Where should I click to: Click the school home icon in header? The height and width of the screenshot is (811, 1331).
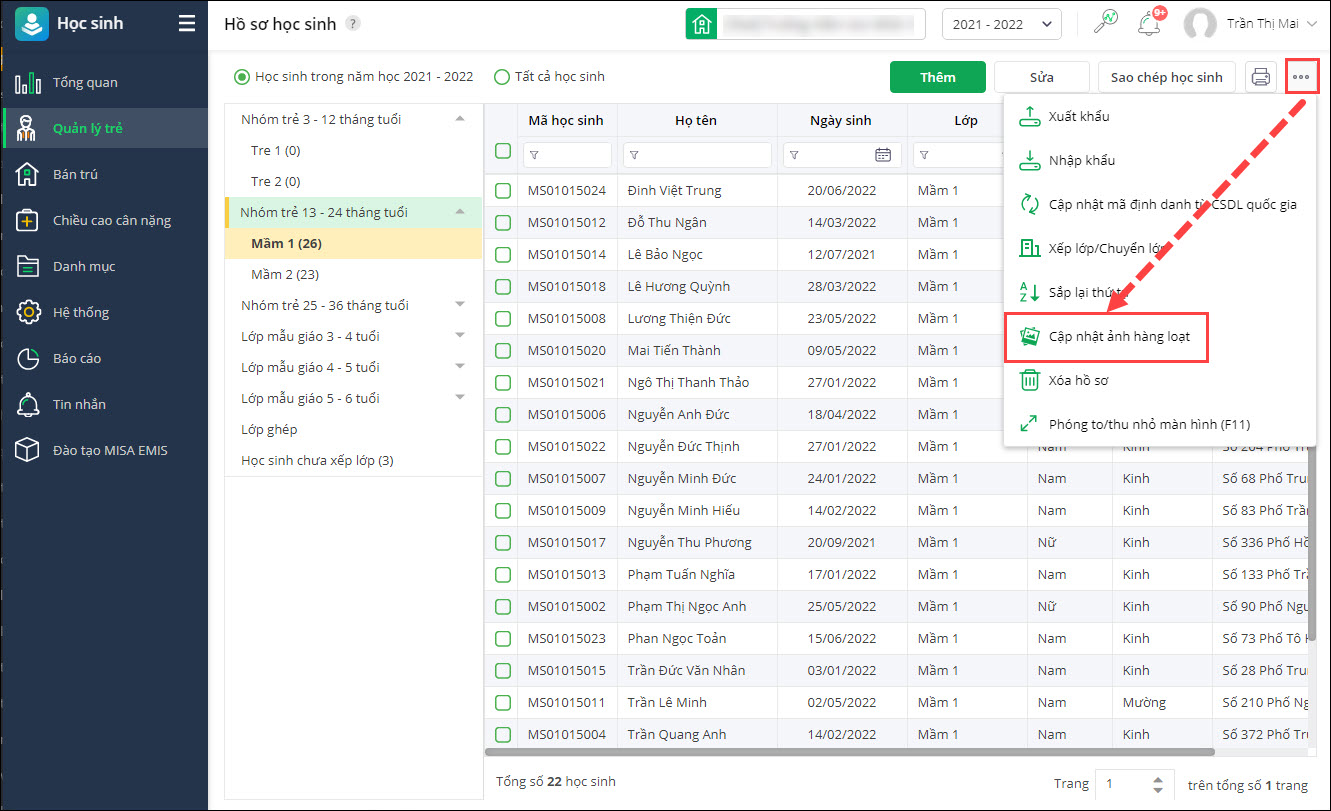pyautogui.click(x=700, y=24)
